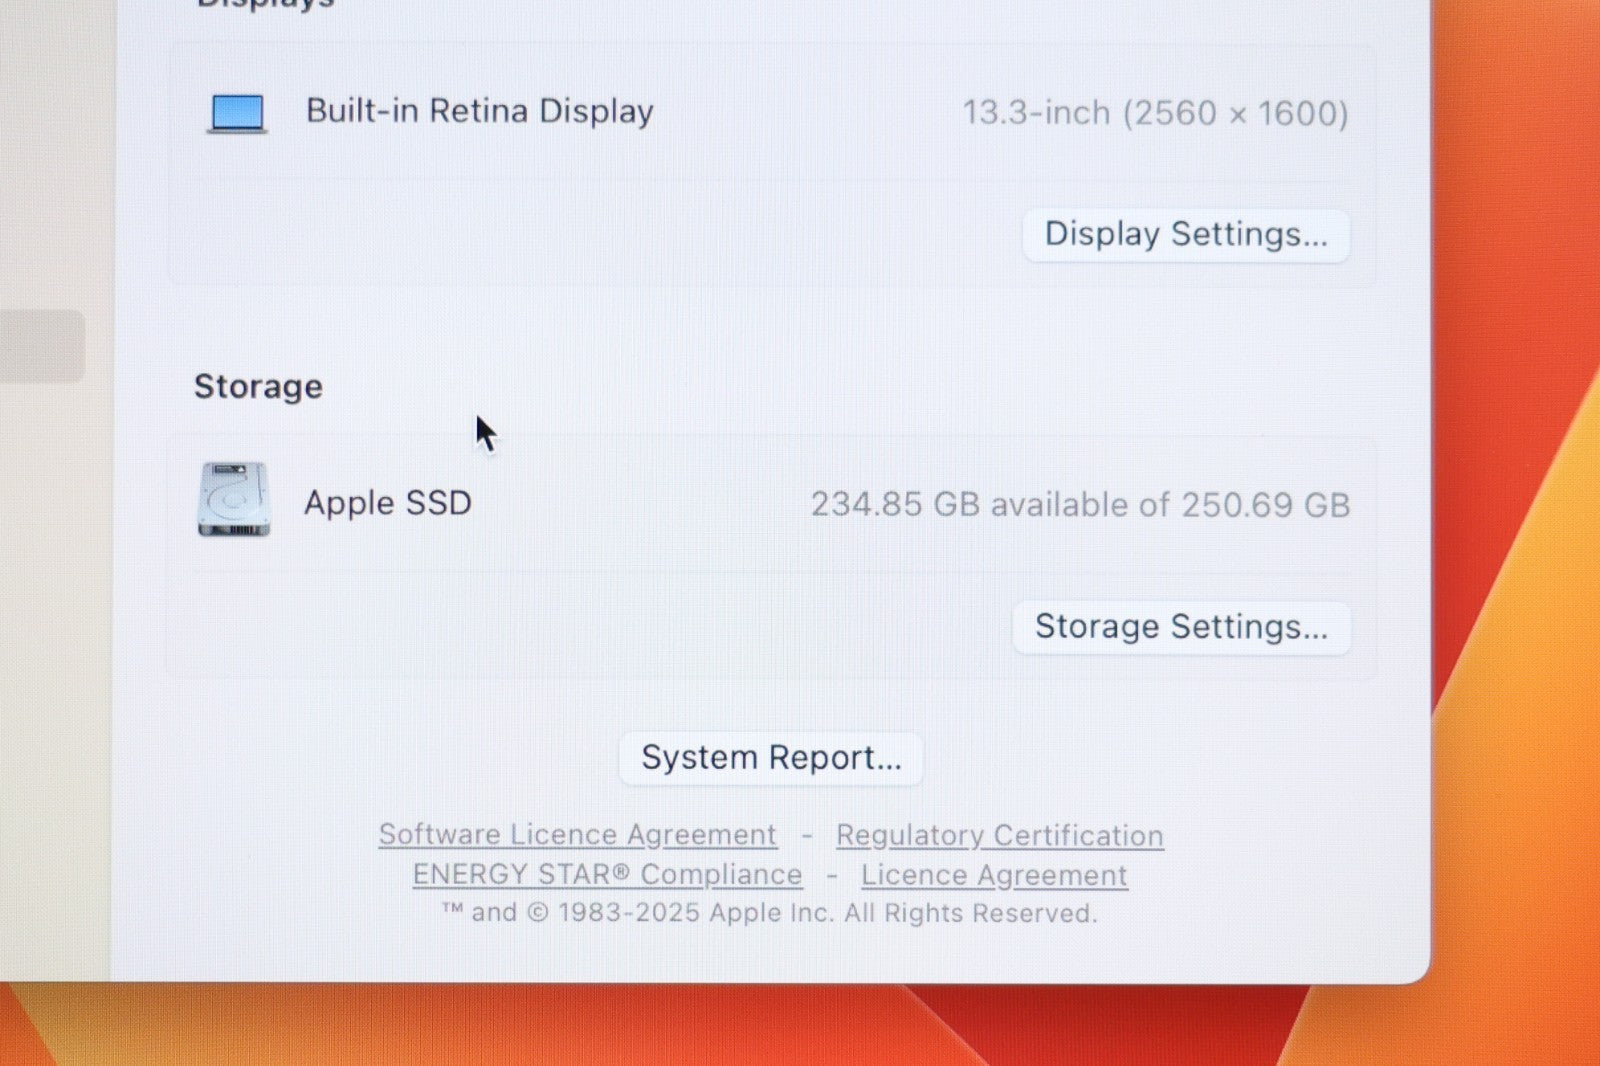Click the partially visible Displays heading
Image resolution: width=1600 pixels, height=1066 pixels.
pos(265,5)
